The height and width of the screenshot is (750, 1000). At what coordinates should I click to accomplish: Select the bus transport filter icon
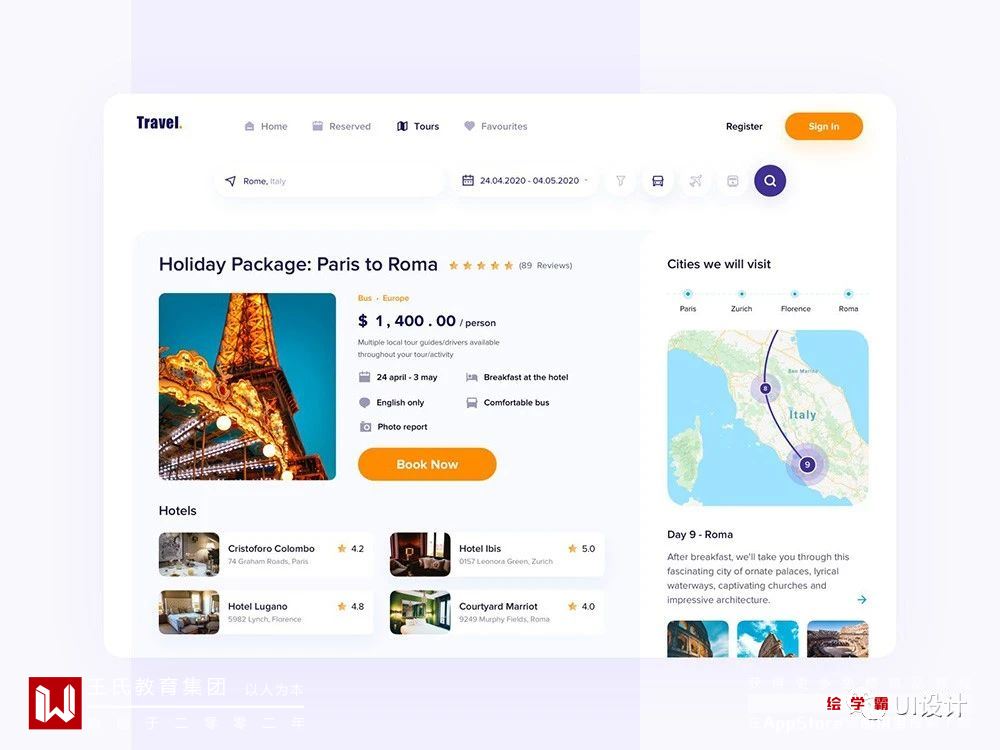coord(658,181)
